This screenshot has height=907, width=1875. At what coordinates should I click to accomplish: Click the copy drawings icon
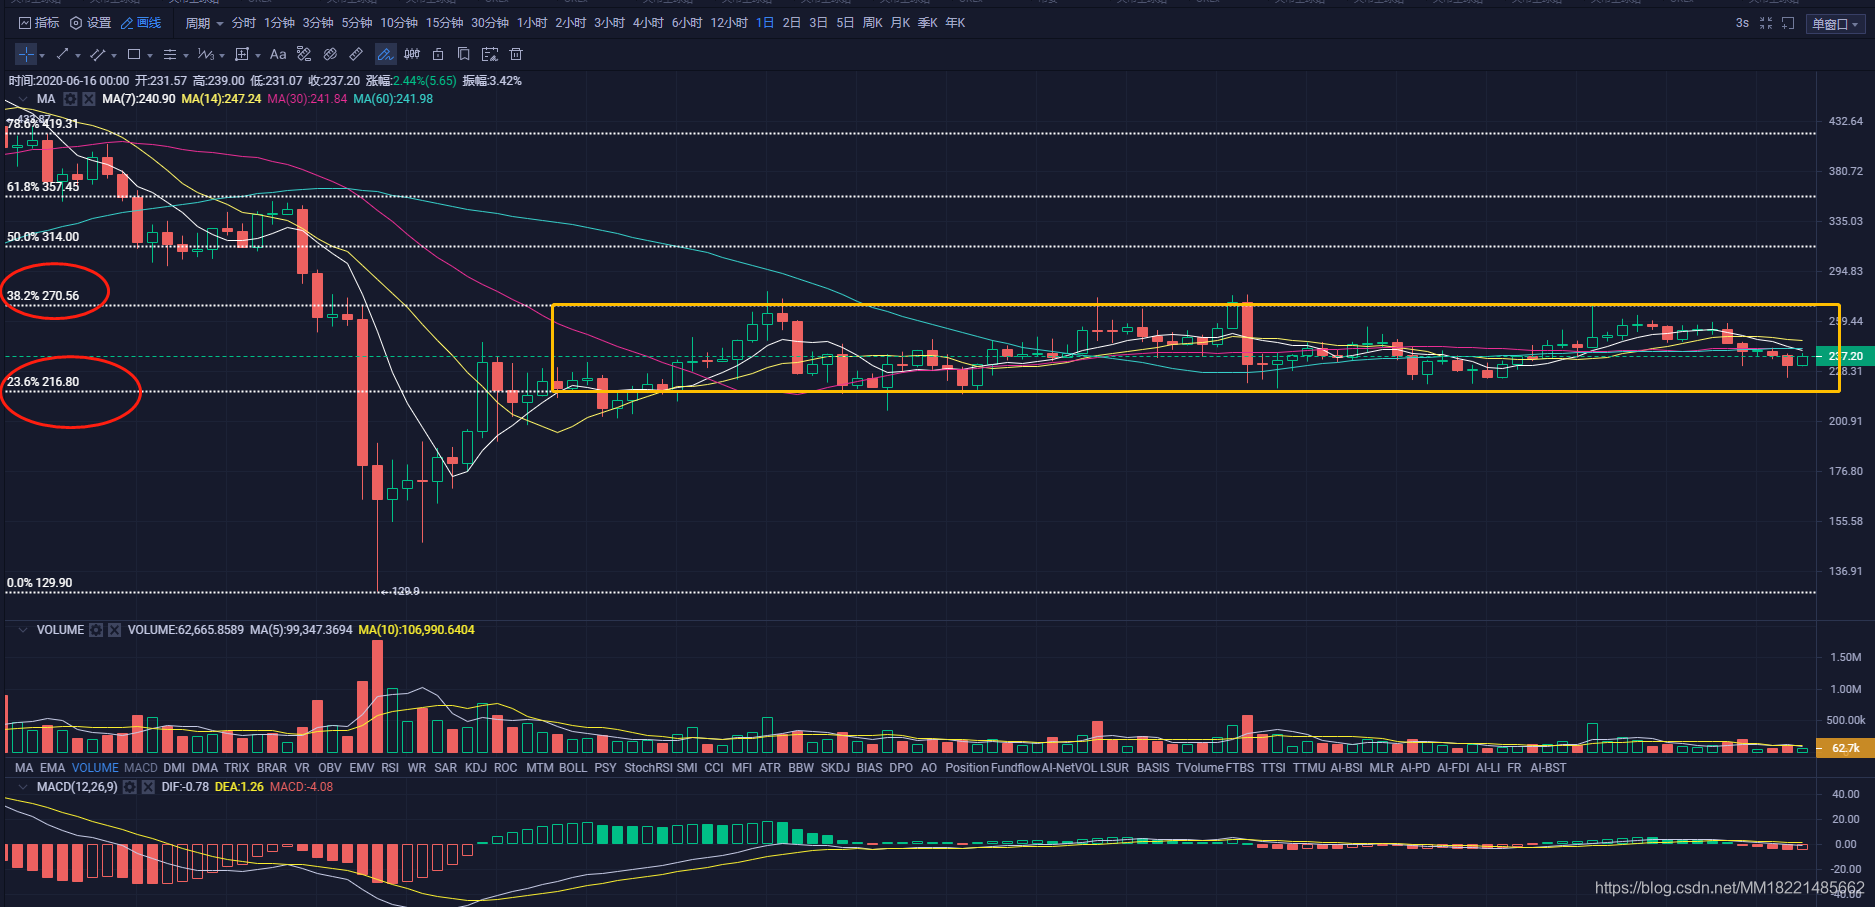pyautogui.click(x=463, y=54)
